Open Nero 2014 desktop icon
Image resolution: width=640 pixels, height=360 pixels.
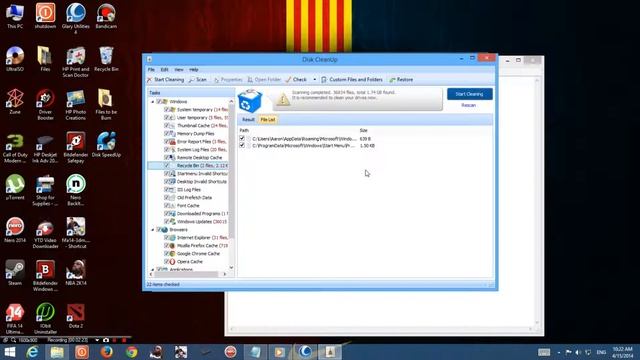[15, 230]
